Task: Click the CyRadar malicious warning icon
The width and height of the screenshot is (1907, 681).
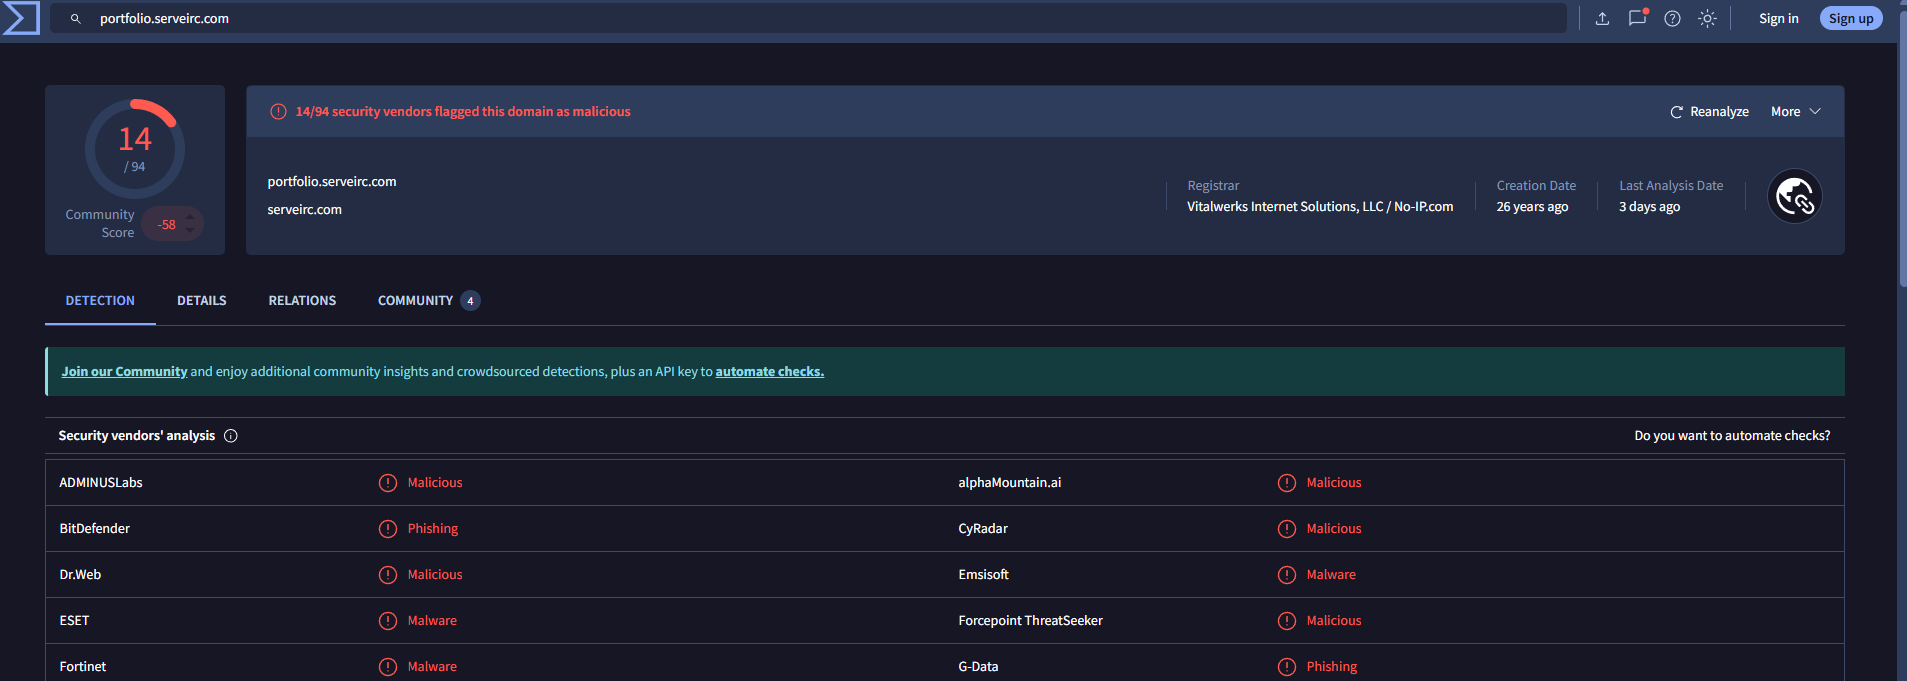Action: tap(1287, 528)
